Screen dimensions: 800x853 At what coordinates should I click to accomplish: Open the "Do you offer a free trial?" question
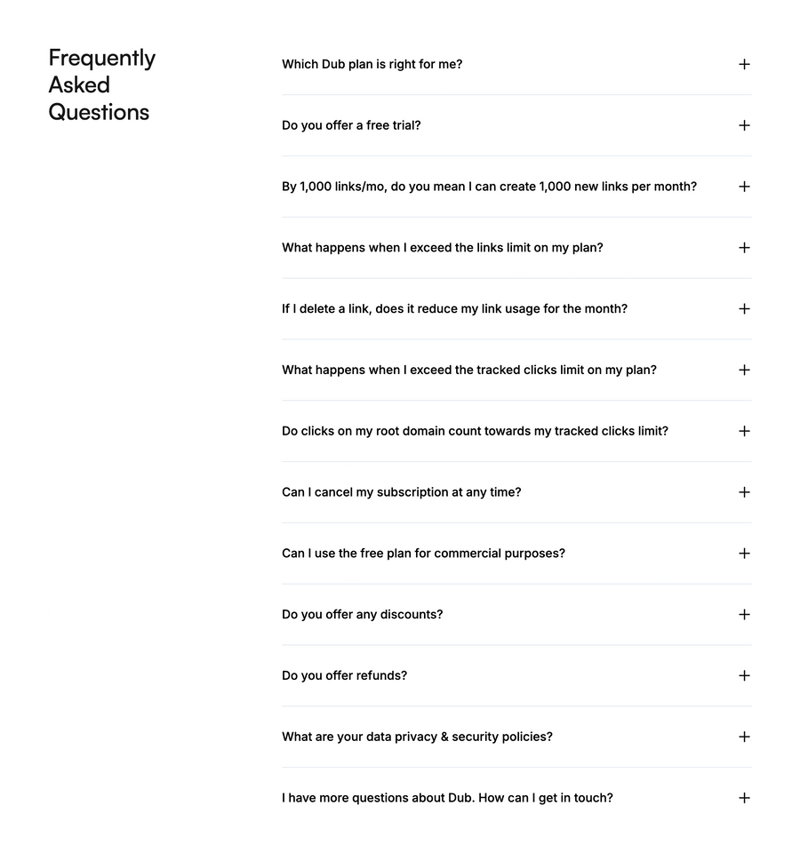click(517, 126)
